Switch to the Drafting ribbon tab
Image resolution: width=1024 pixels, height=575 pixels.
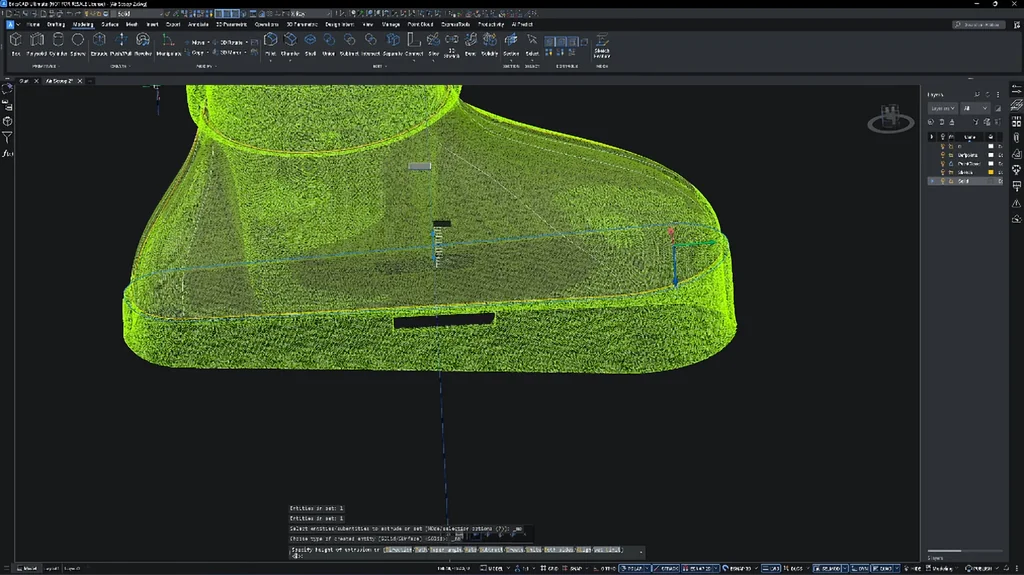pos(56,24)
